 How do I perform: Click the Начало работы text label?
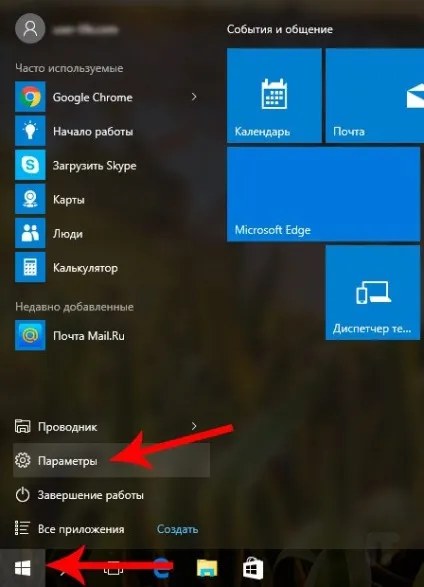pyautogui.click(x=93, y=131)
